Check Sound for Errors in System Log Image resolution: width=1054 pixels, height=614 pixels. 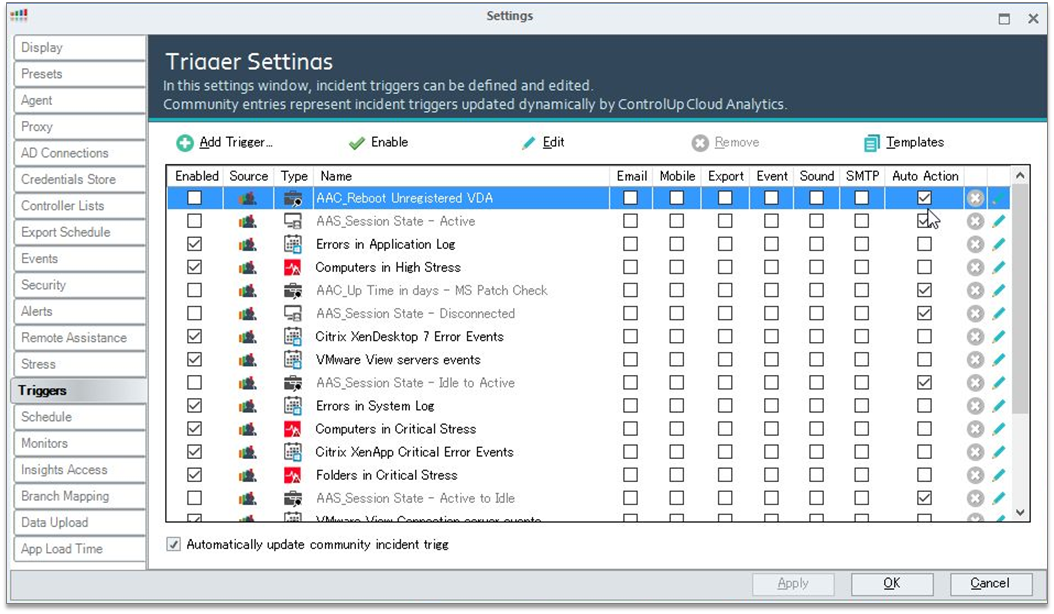(x=816, y=406)
